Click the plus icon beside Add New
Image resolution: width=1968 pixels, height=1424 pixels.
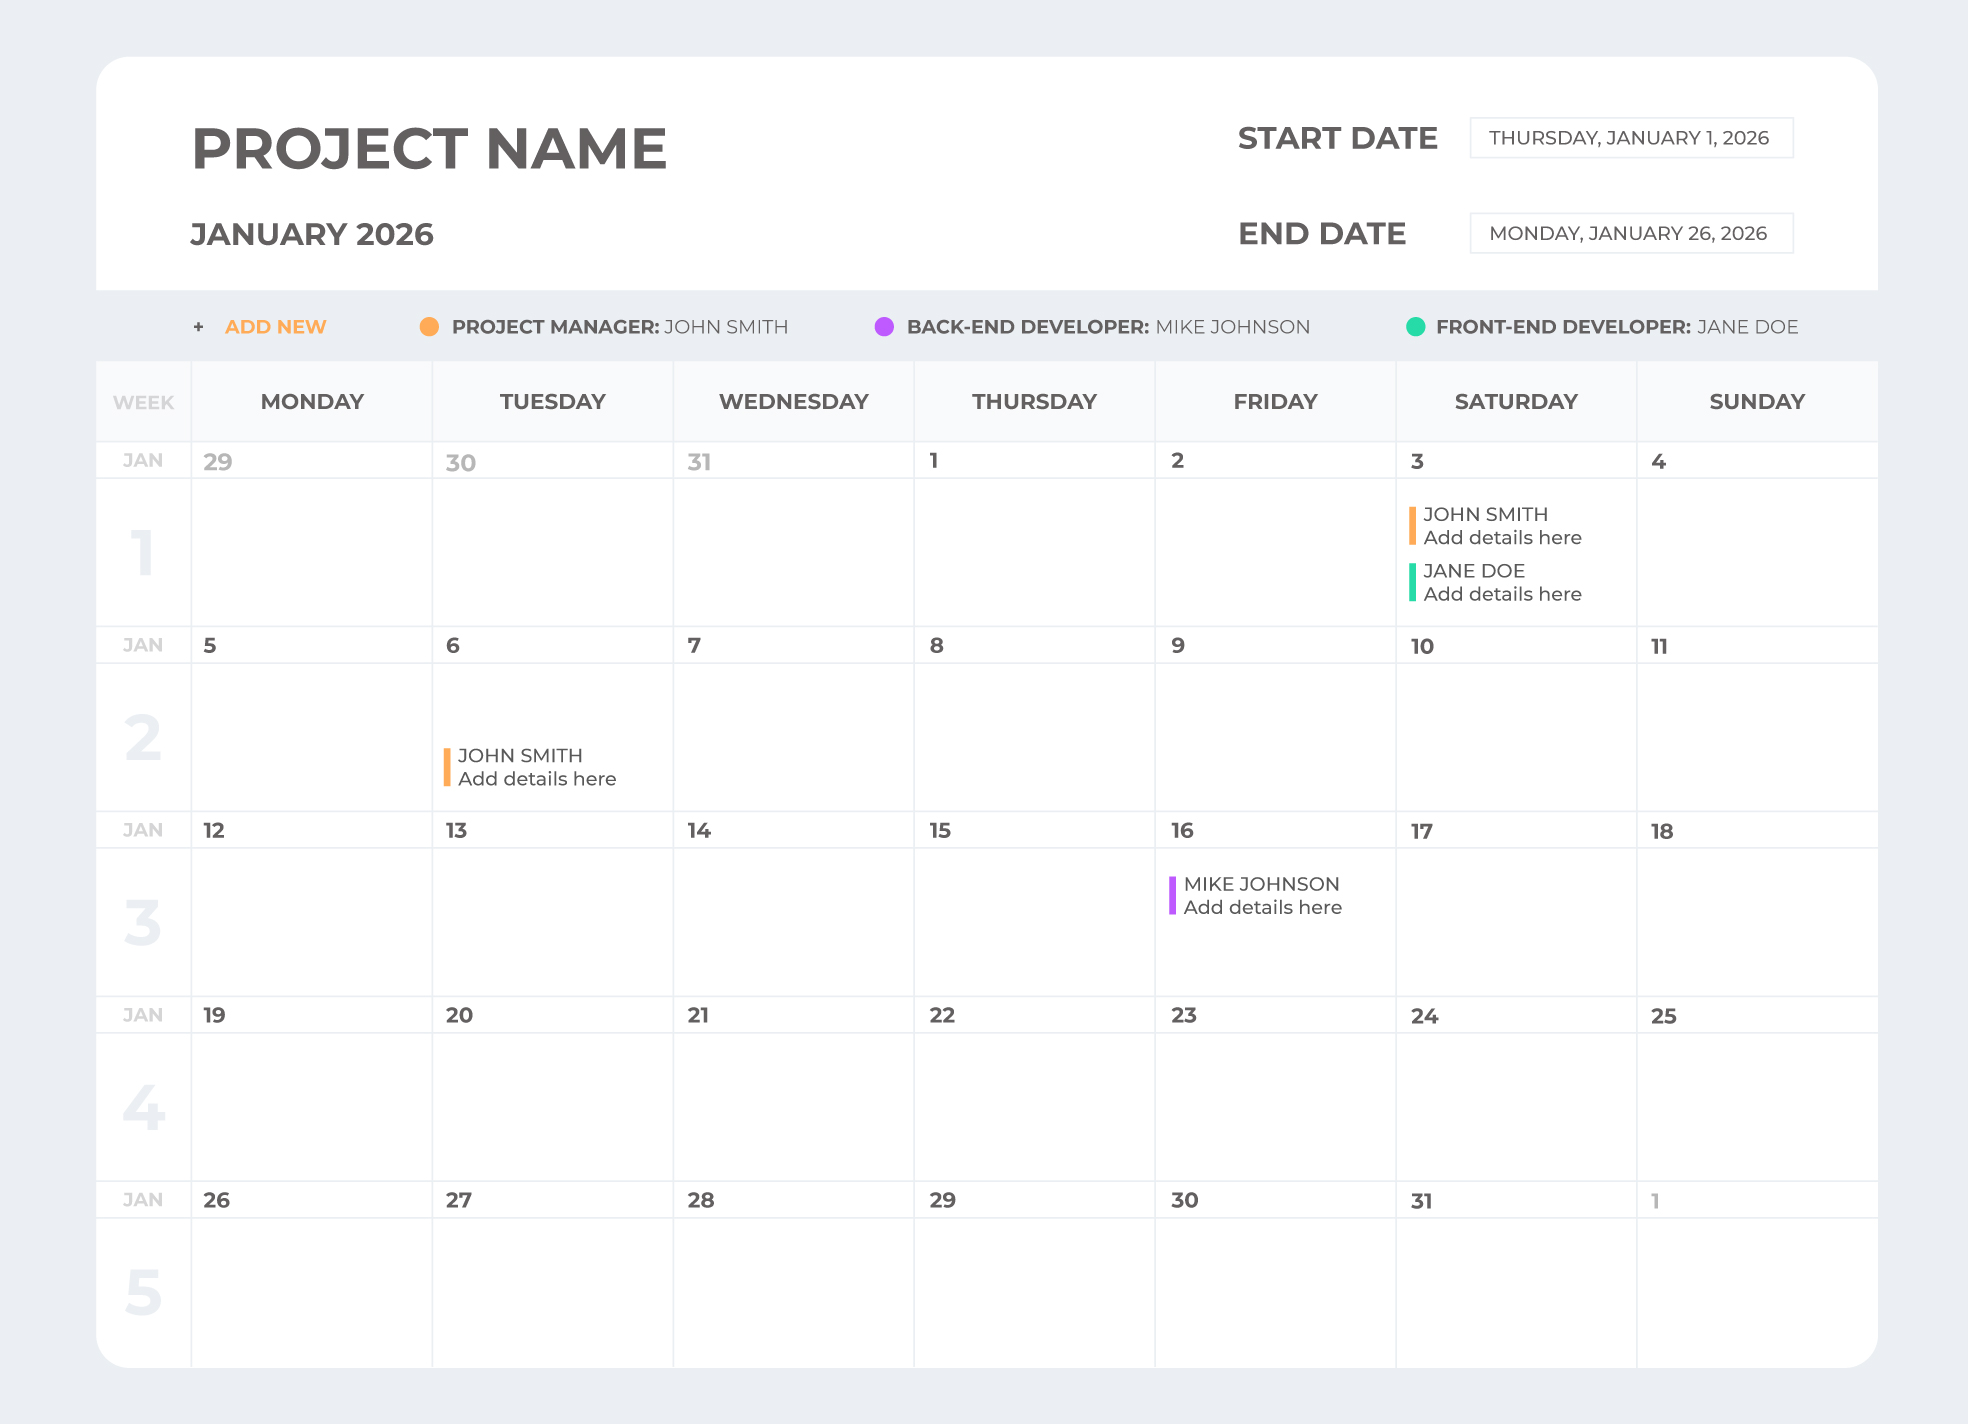tap(199, 327)
